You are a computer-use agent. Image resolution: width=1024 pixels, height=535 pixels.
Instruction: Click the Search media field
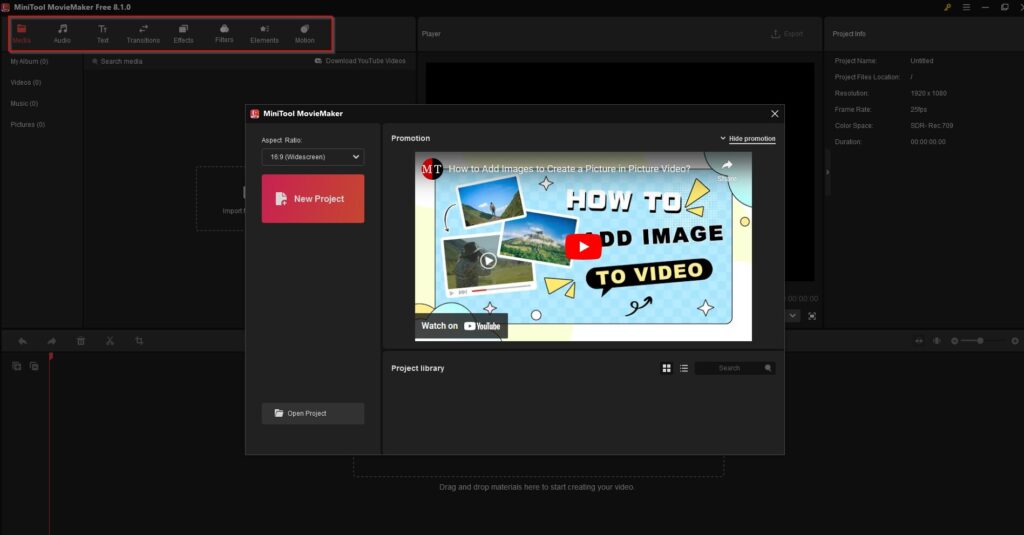click(121, 61)
